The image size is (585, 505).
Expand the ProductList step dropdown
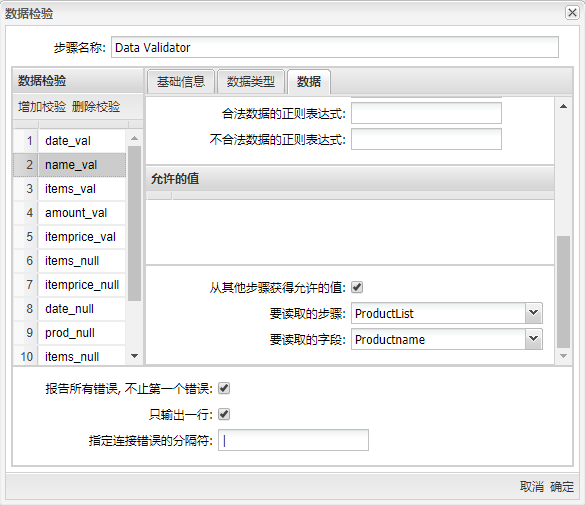pos(534,313)
